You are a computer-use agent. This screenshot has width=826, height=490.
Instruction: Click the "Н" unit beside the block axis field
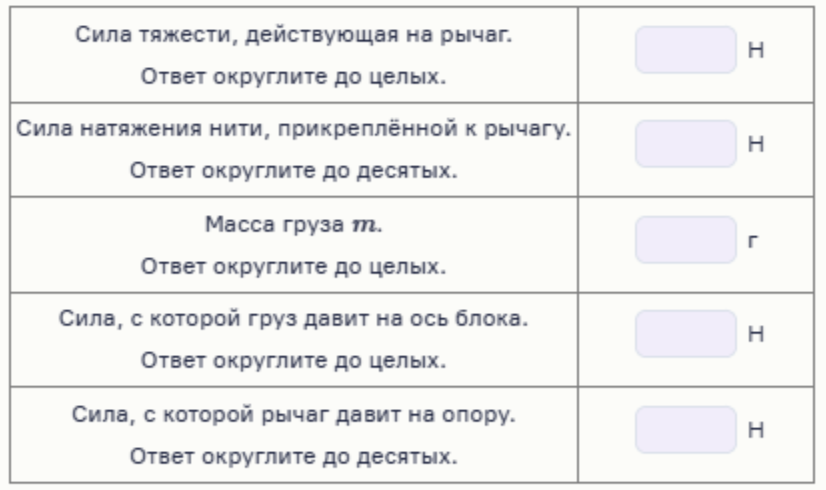tap(756, 334)
